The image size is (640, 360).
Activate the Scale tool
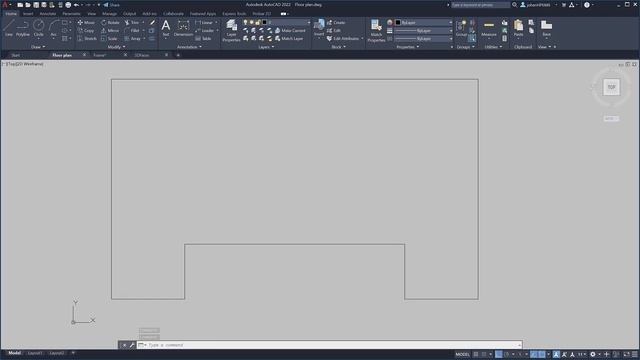[x=109, y=38]
